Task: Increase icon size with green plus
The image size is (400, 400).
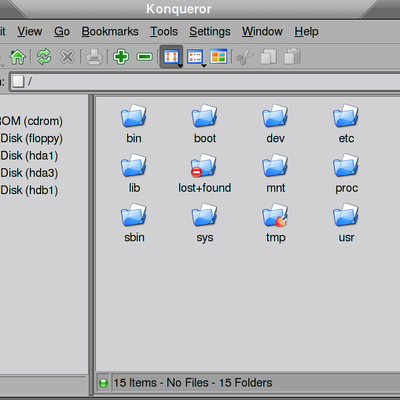Action: click(x=121, y=57)
